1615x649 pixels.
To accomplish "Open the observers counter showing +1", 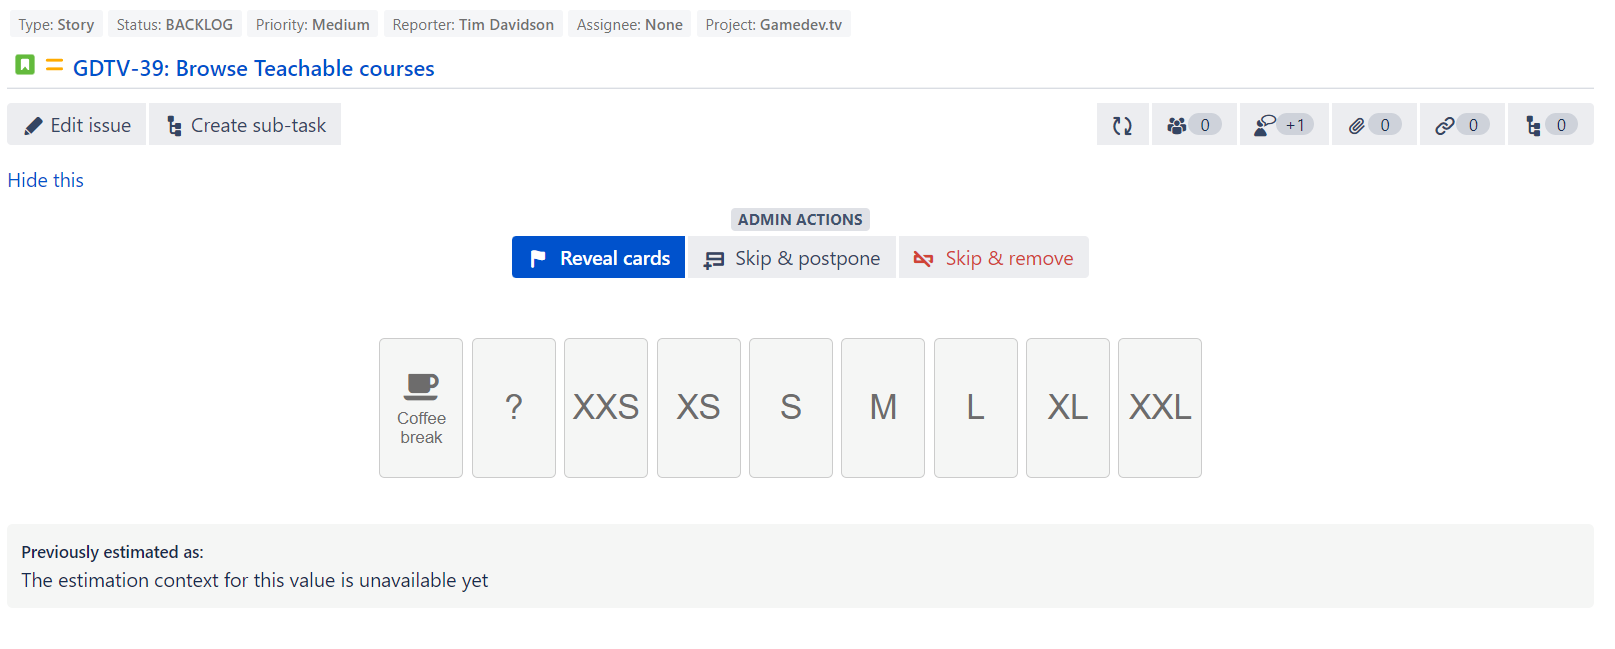I will pyautogui.click(x=1284, y=125).
